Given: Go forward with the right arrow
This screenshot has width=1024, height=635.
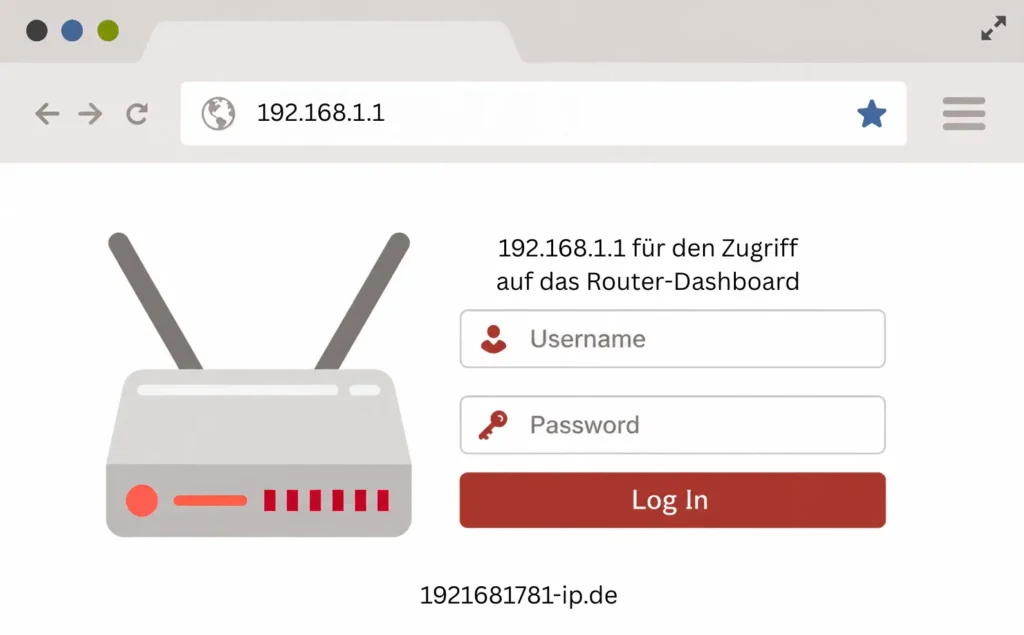Looking at the screenshot, I should point(90,114).
